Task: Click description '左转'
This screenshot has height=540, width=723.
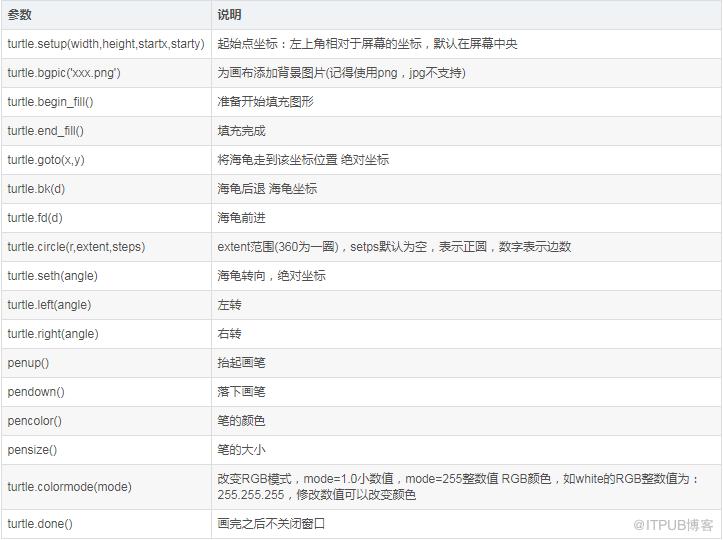Action: (229, 305)
